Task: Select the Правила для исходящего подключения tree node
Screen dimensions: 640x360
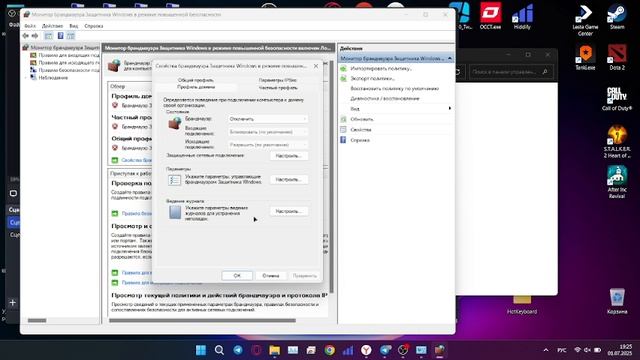Action: [x=64, y=62]
